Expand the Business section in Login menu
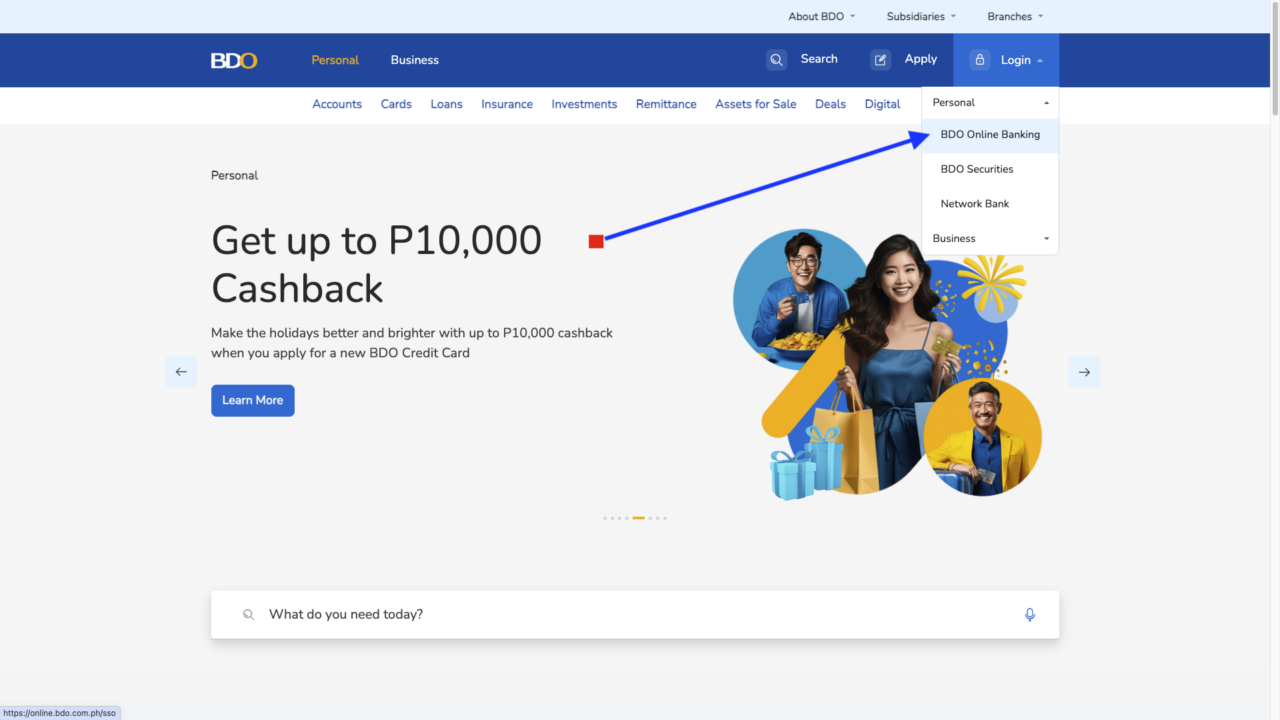The image size is (1280, 720). click(990, 238)
